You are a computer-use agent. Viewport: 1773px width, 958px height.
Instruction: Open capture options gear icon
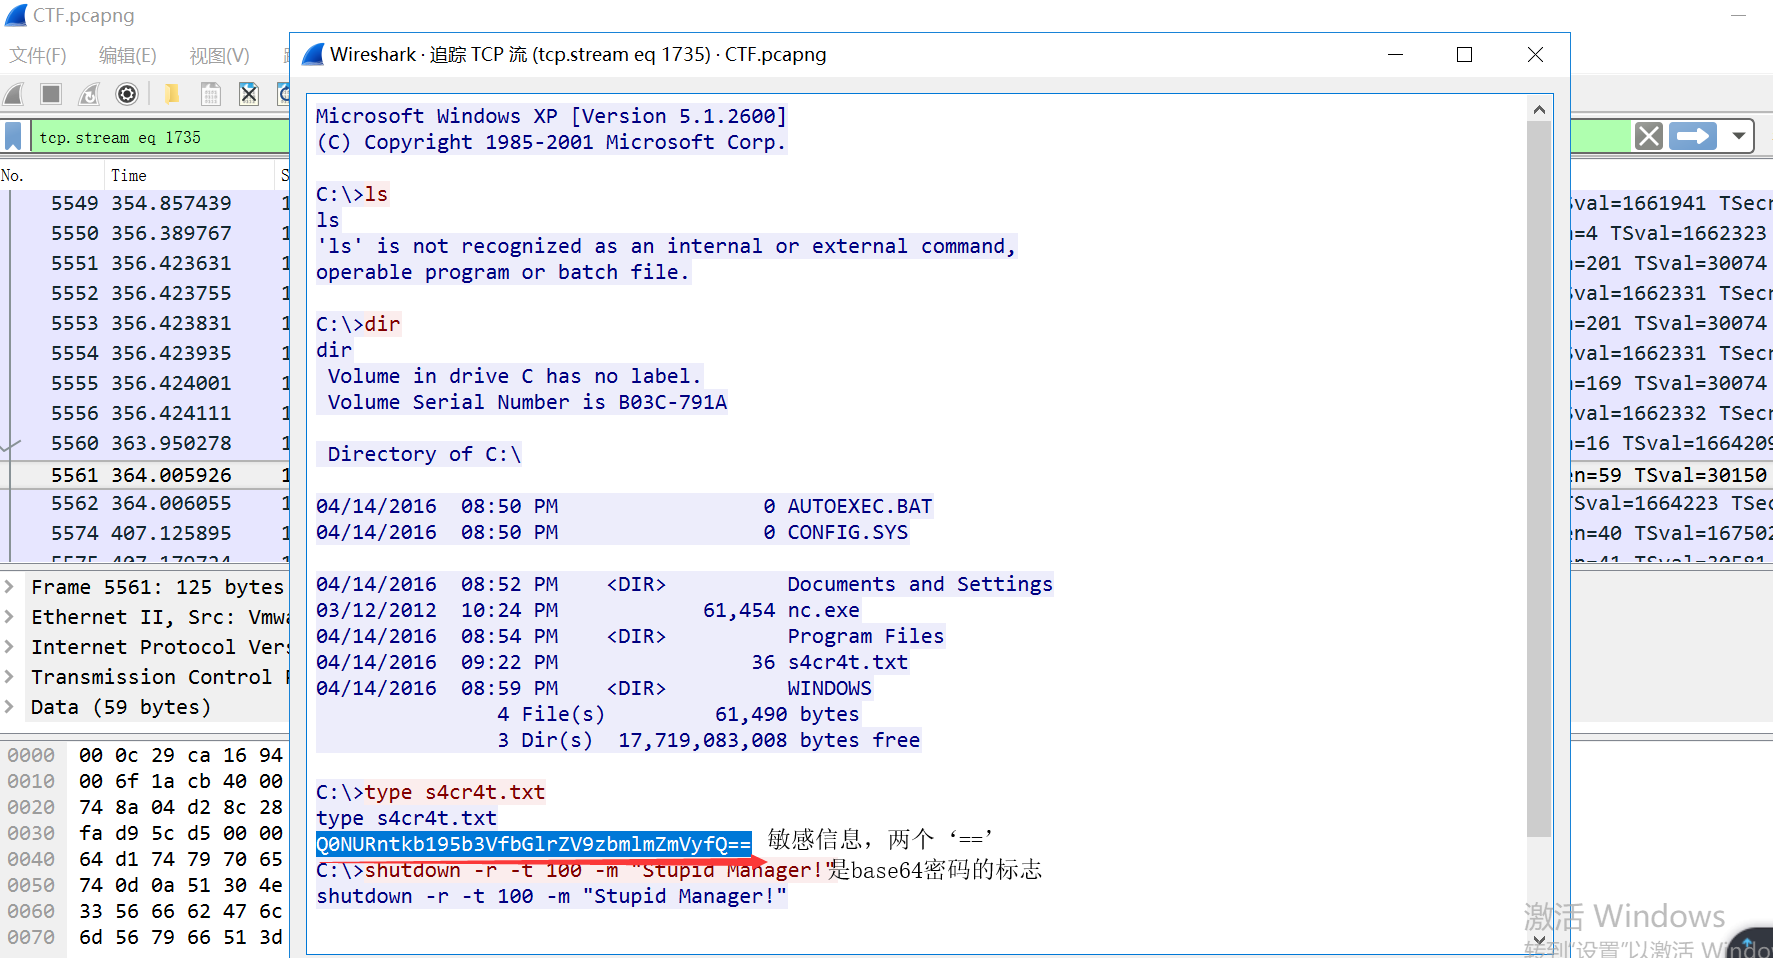(127, 94)
